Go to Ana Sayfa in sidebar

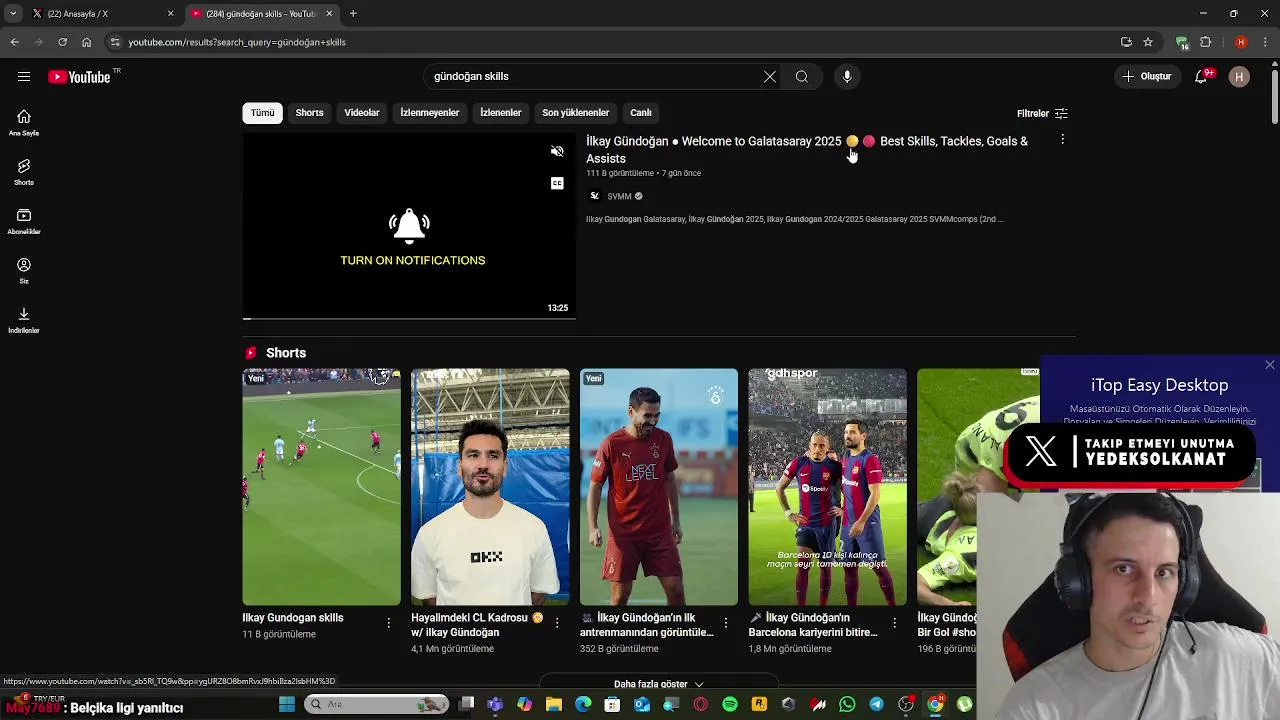[24, 123]
